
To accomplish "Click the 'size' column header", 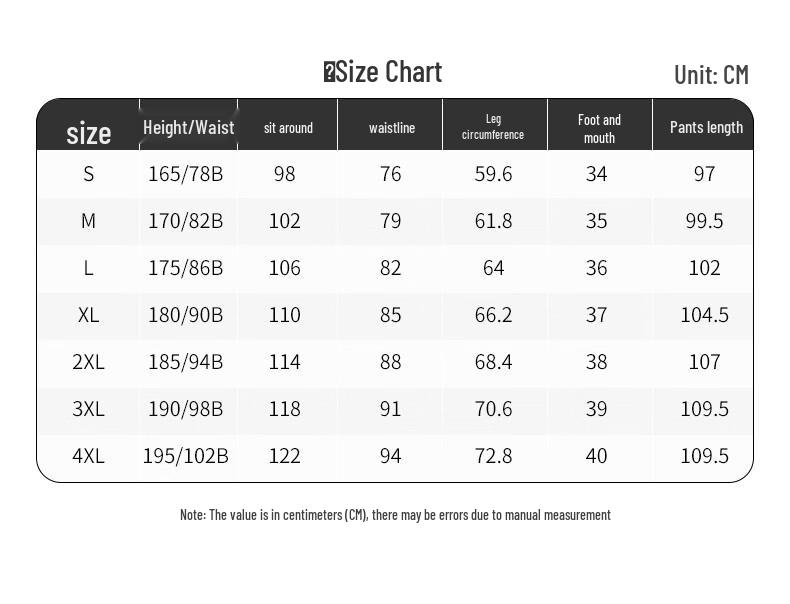I will click(x=88, y=133).
